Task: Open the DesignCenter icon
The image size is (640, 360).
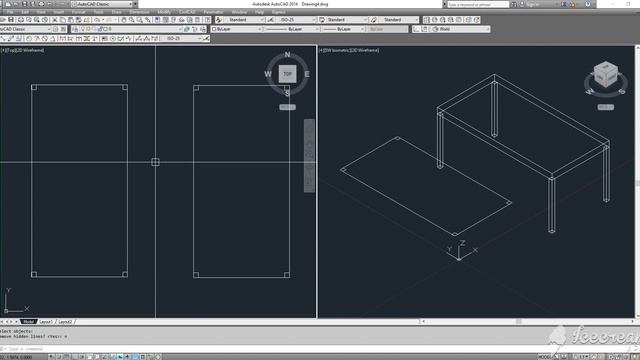Action: (x=166, y=20)
